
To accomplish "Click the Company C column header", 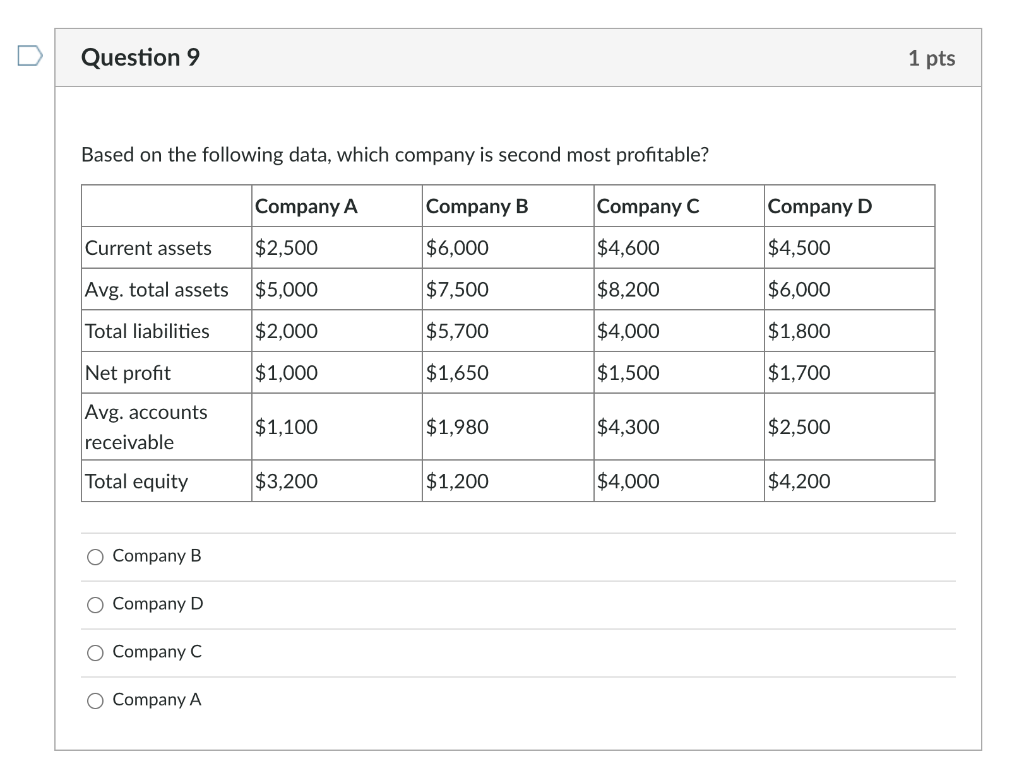I will pyautogui.click(x=648, y=206).
